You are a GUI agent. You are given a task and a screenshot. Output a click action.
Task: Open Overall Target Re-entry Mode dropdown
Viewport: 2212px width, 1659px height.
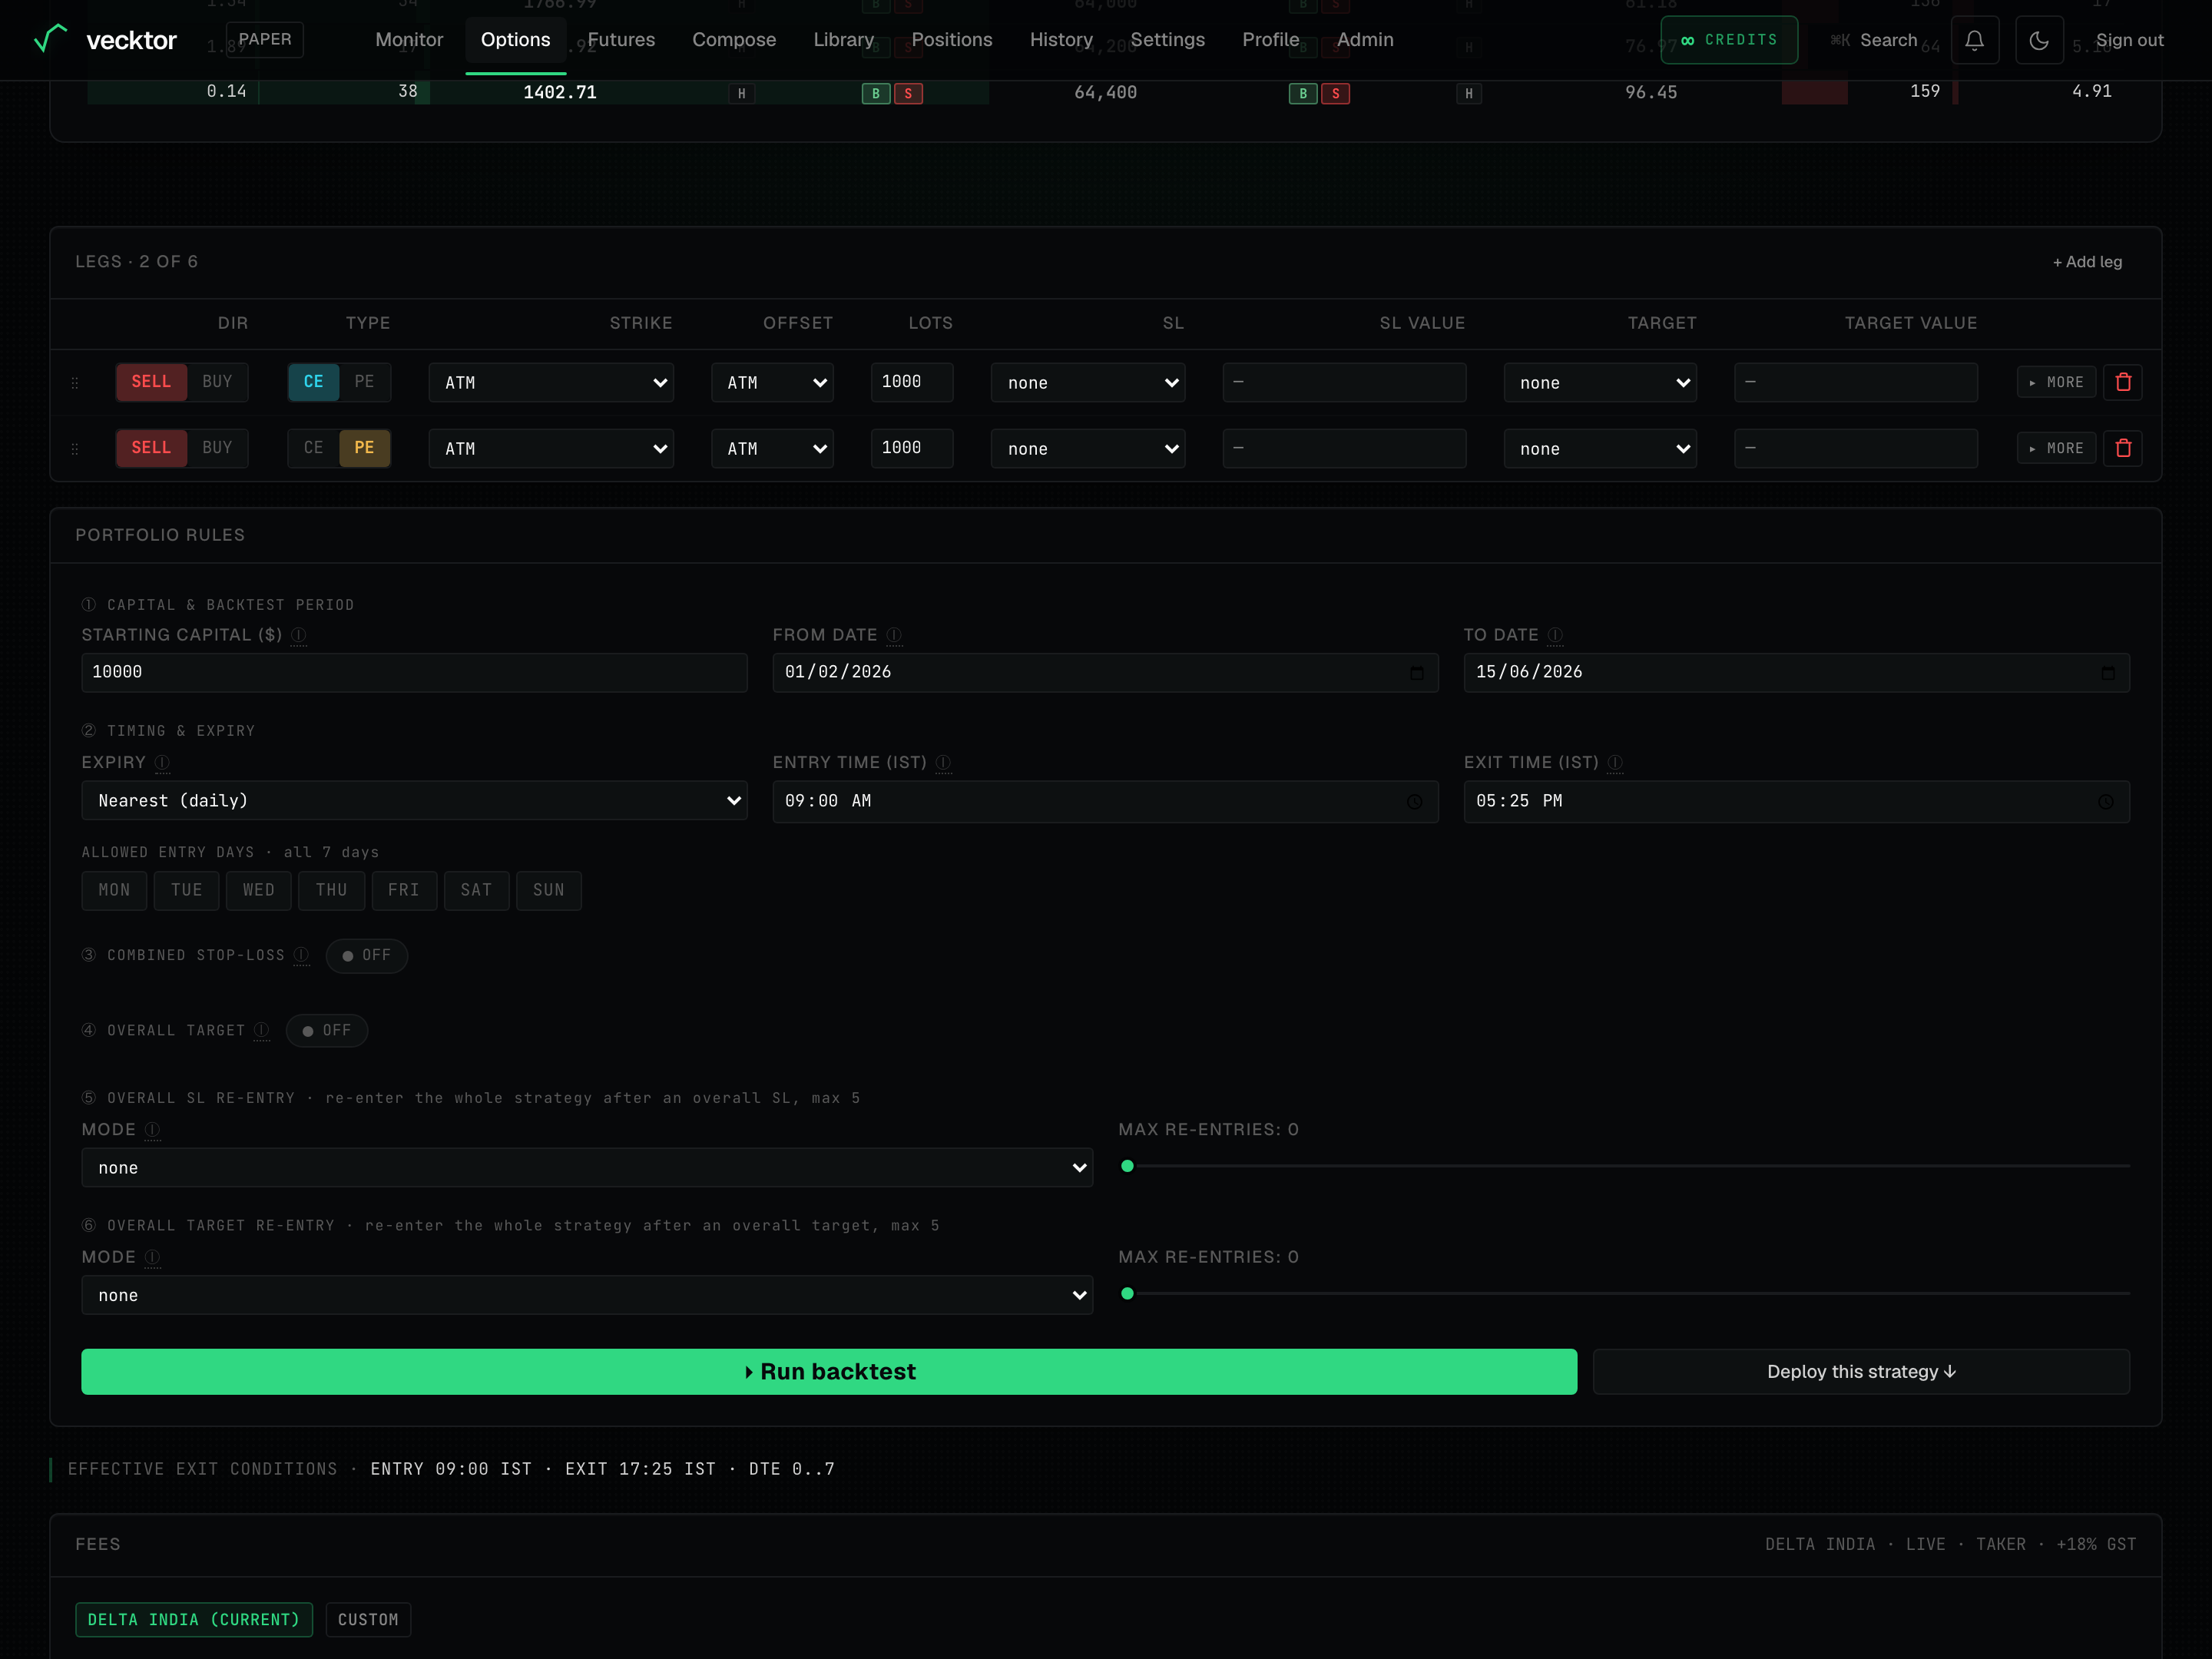587,1295
